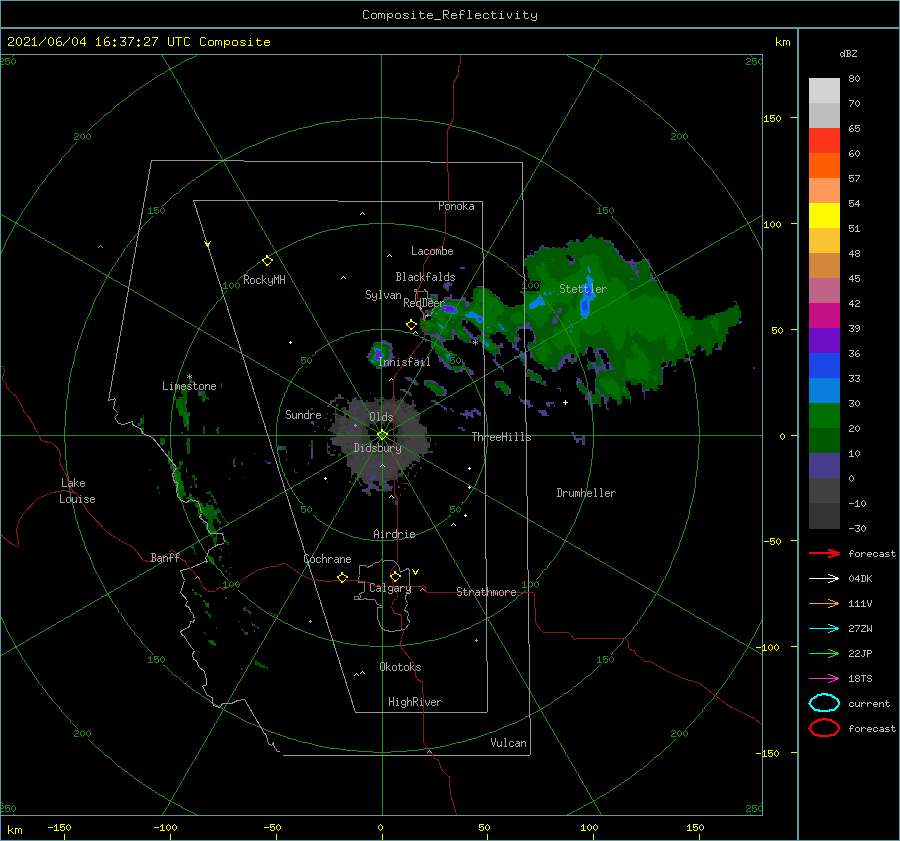Click the Calgary city label
The width and height of the screenshot is (900, 841).
tap(390, 588)
